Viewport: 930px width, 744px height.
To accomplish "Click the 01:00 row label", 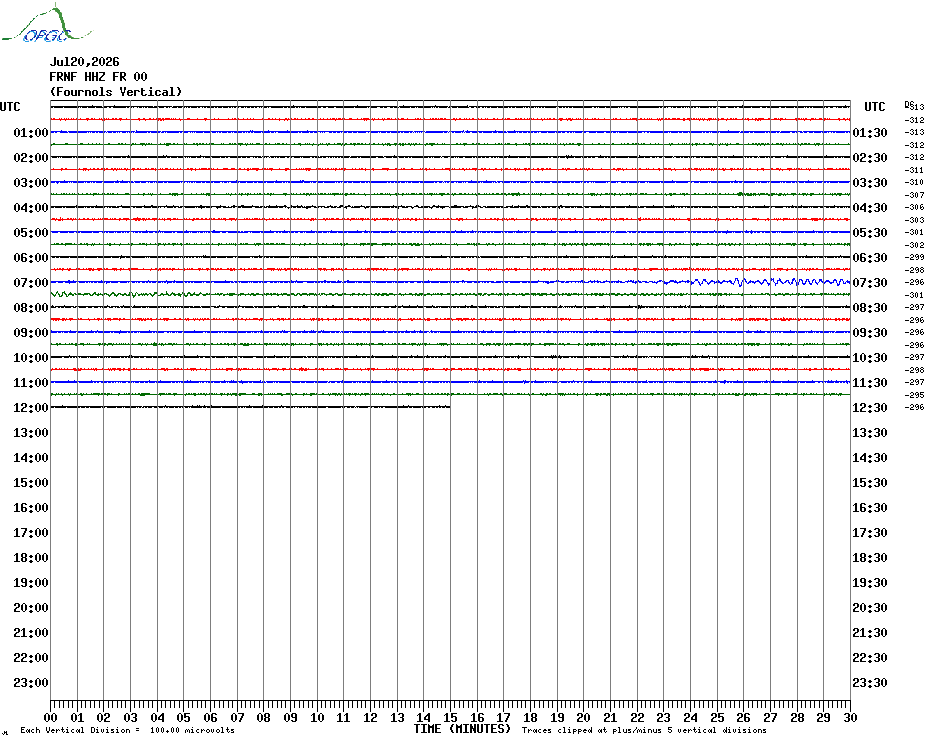I will (31, 132).
